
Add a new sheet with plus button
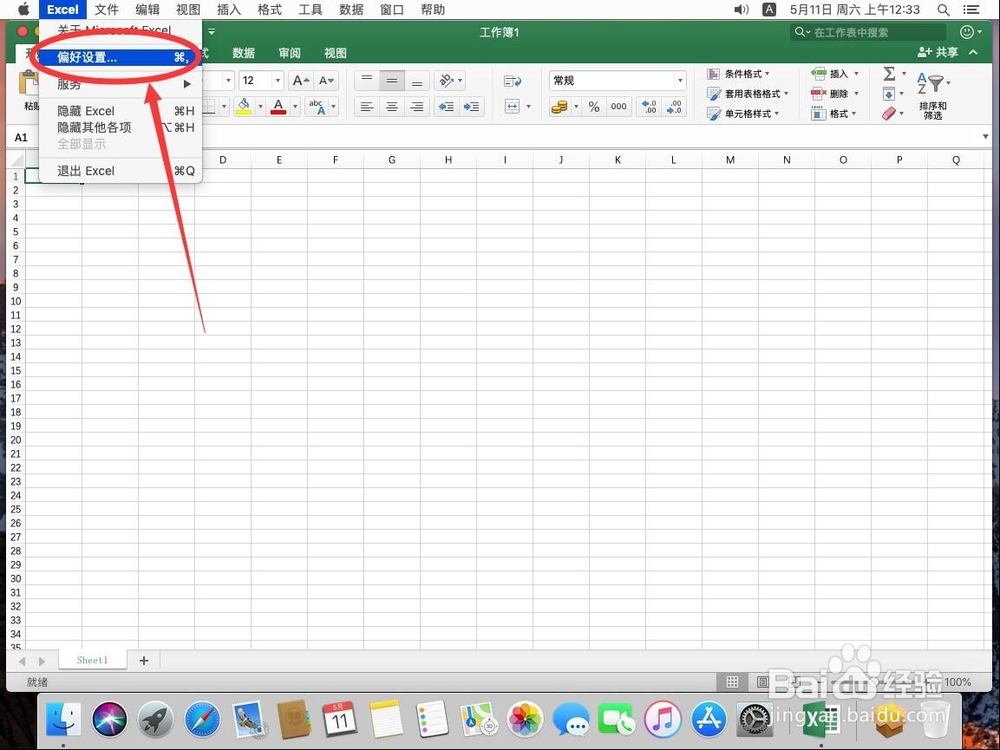143,660
